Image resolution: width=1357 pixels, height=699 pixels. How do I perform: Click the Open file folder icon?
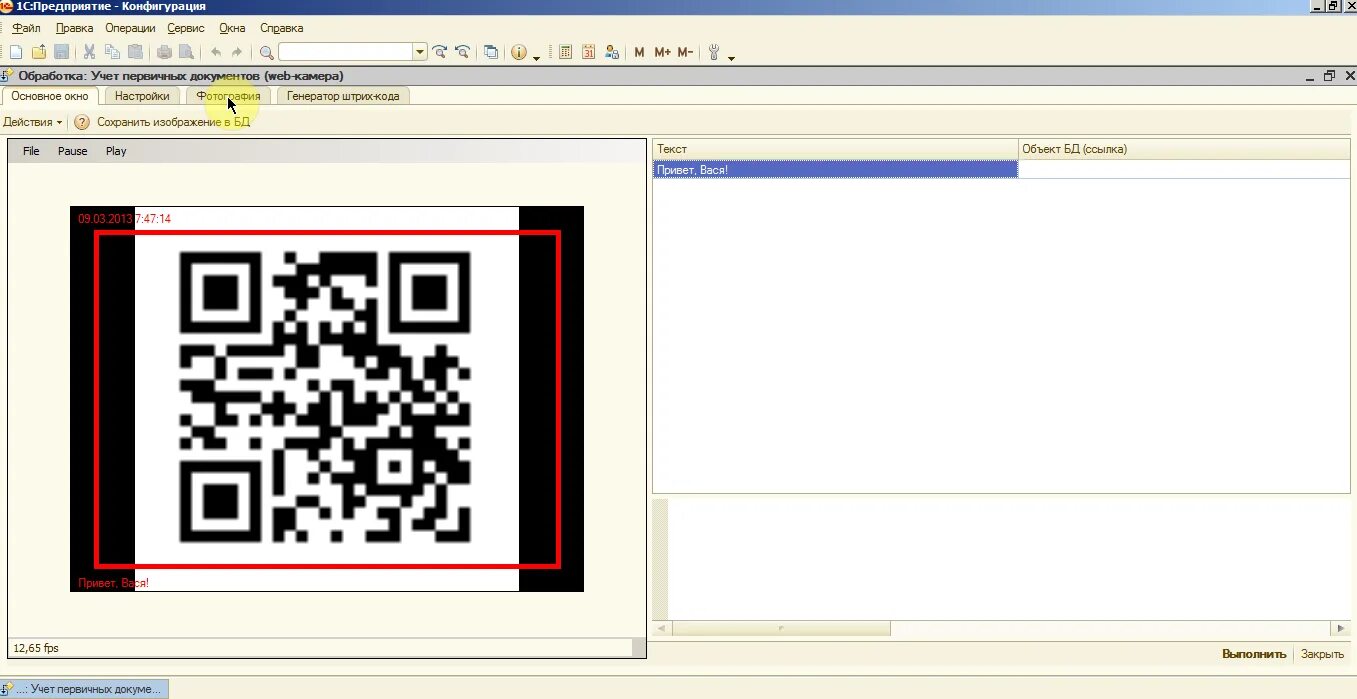click(x=39, y=52)
